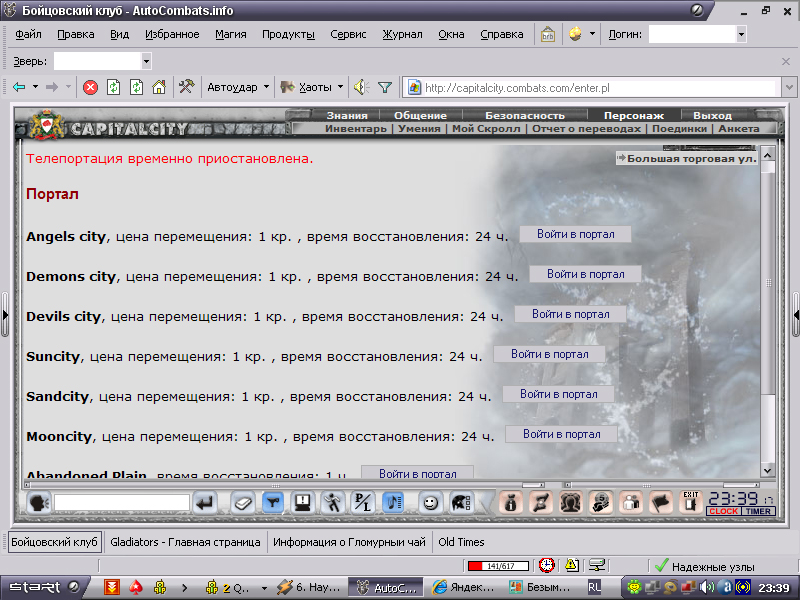Open the smiley emoticons icon
The height and width of the screenshot is (600, 800).
click(x=431, y=503)
